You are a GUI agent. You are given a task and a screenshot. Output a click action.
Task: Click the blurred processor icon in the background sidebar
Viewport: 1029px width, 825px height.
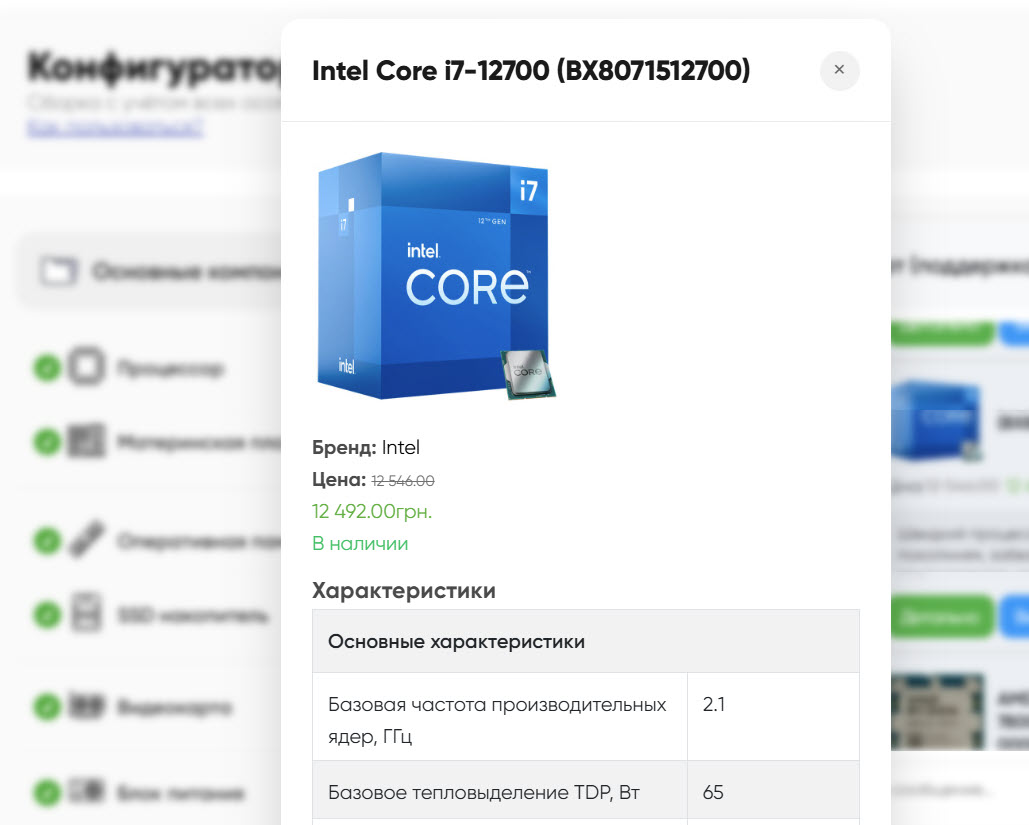pyautogui.click(x=87, y=366)
